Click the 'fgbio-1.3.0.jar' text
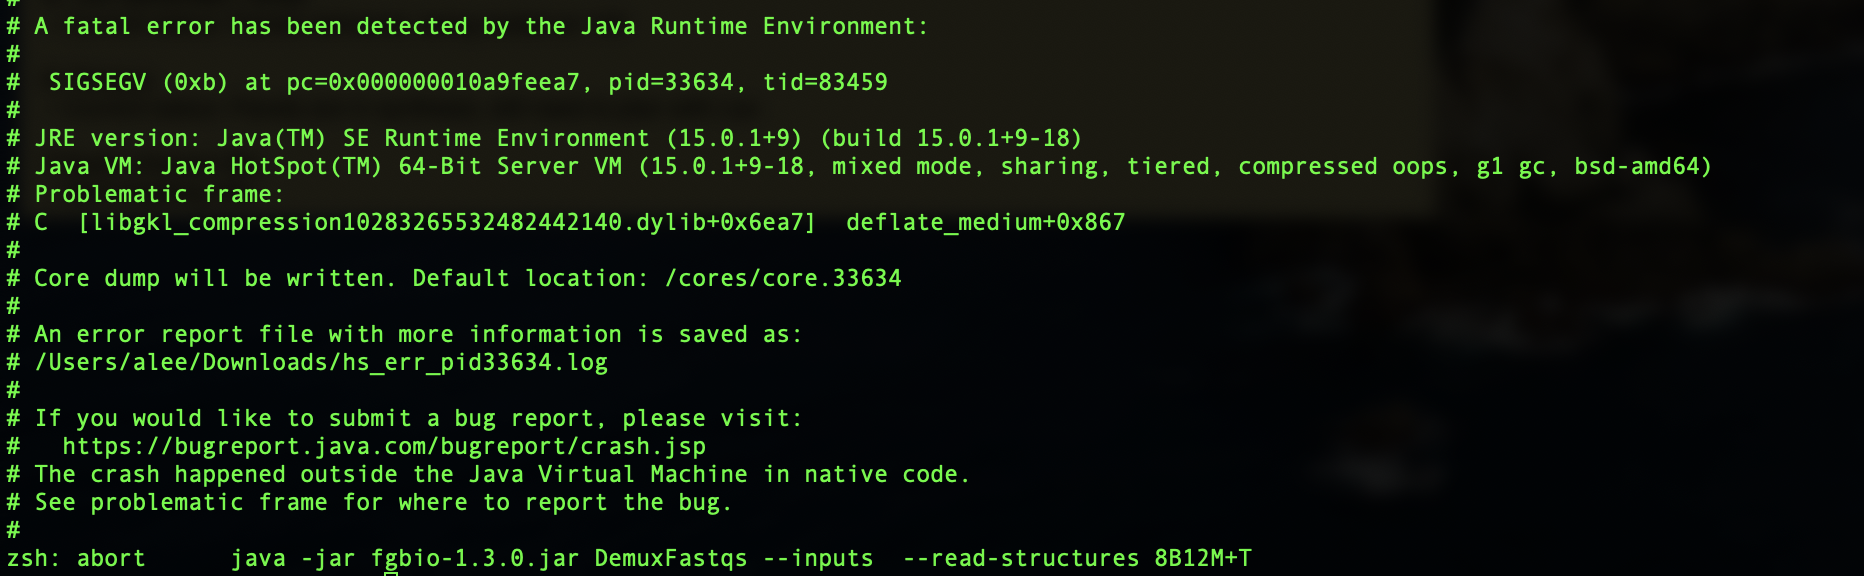1864x576 pixels. 475,559
